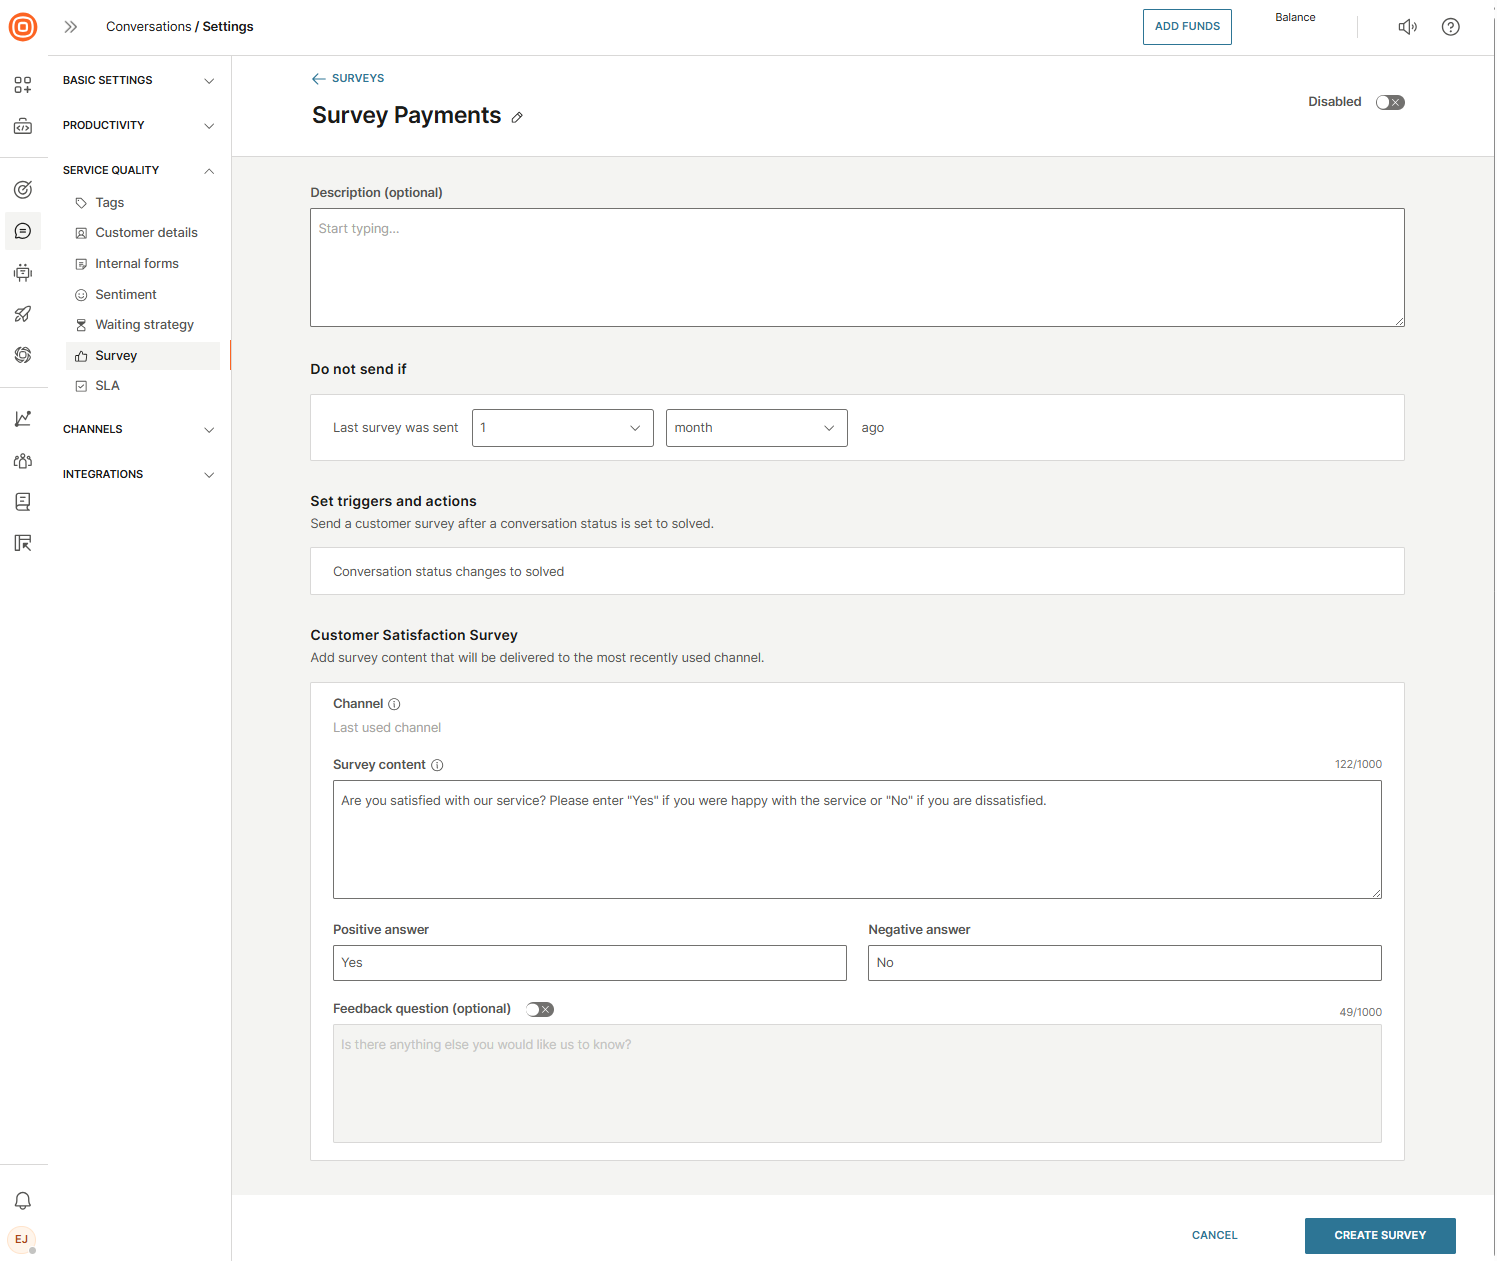Click the chatbot robot icon in left rail
The height and width of the screenshot is (1261, 1497).
pos(23,273)
